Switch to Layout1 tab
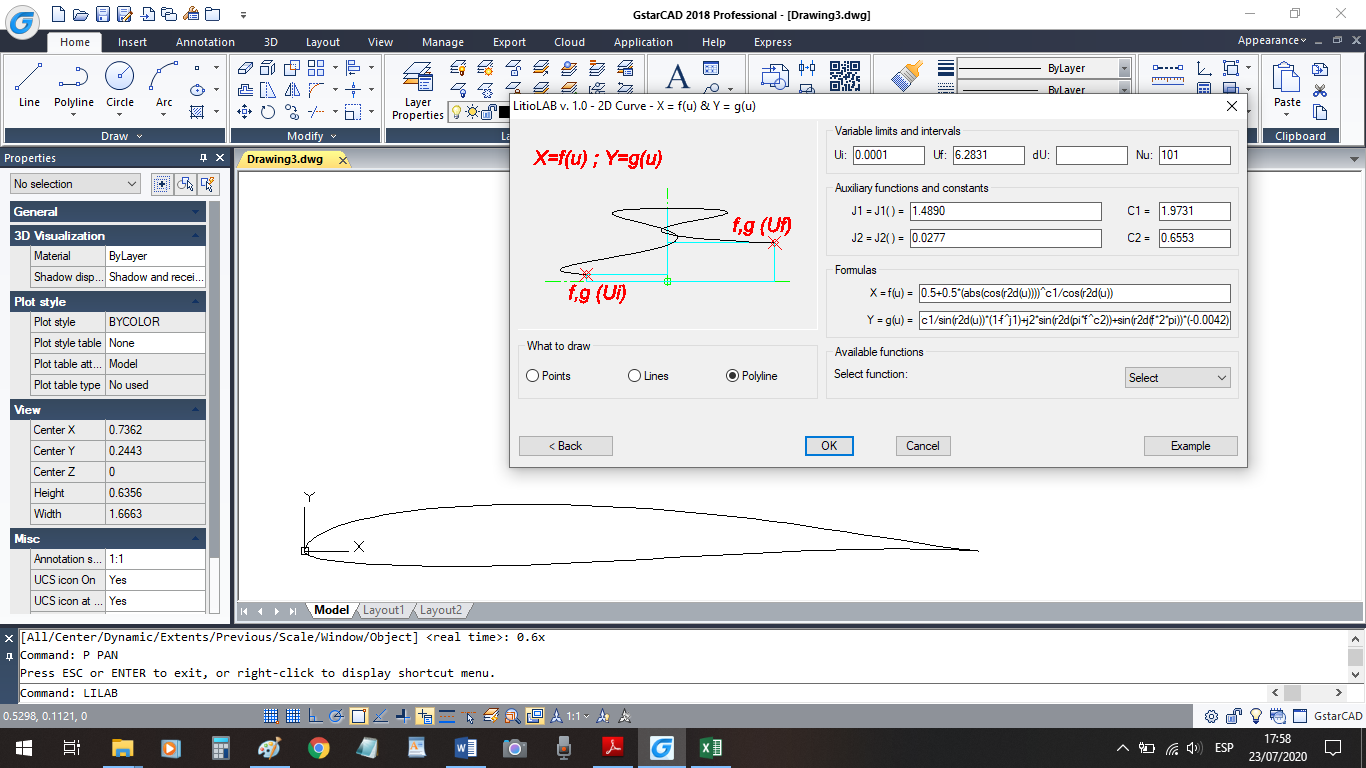The width and height of the screenshot is (1366, 768). coord(383,610)
